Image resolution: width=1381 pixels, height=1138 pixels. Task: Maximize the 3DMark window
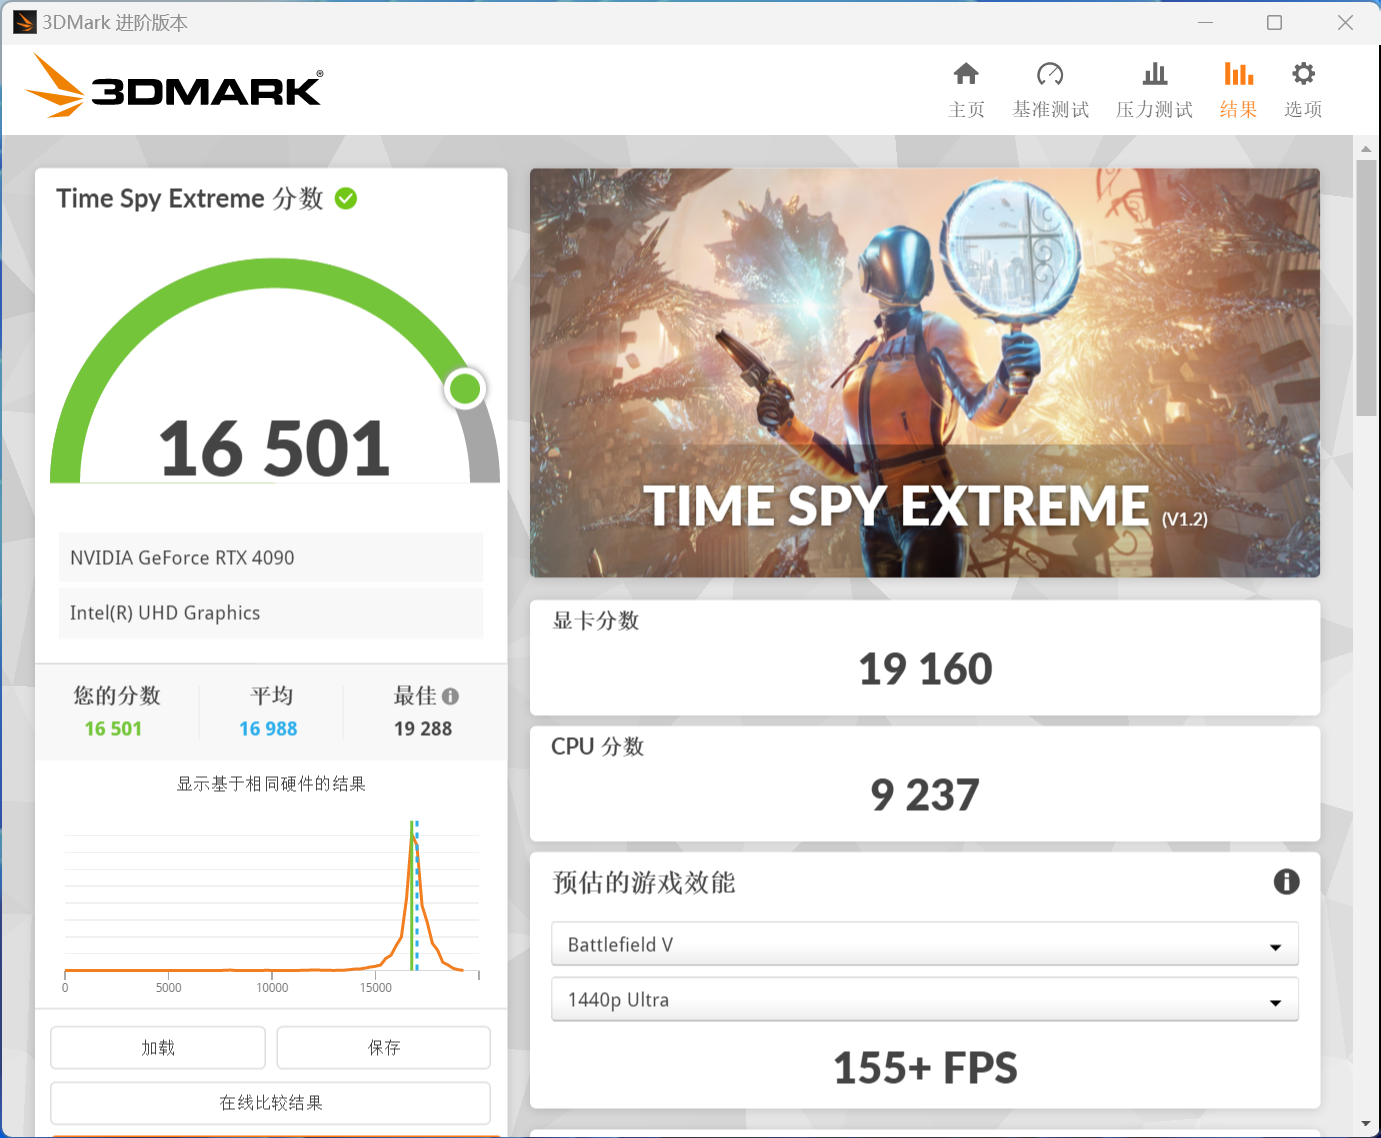pos(1274,22)
